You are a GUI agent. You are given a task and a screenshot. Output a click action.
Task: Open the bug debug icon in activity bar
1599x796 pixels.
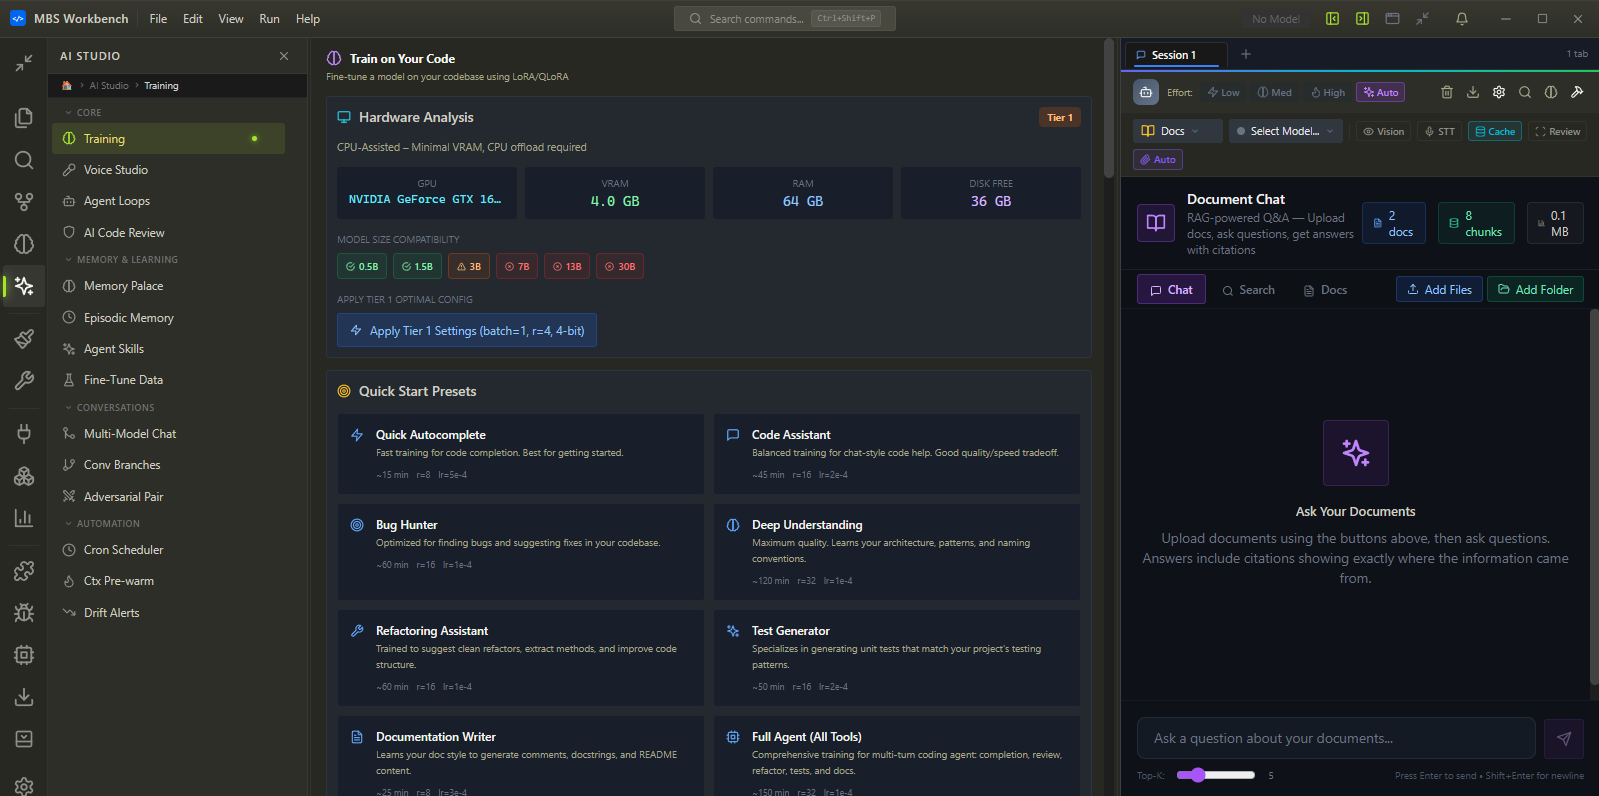tap(24, 613)
